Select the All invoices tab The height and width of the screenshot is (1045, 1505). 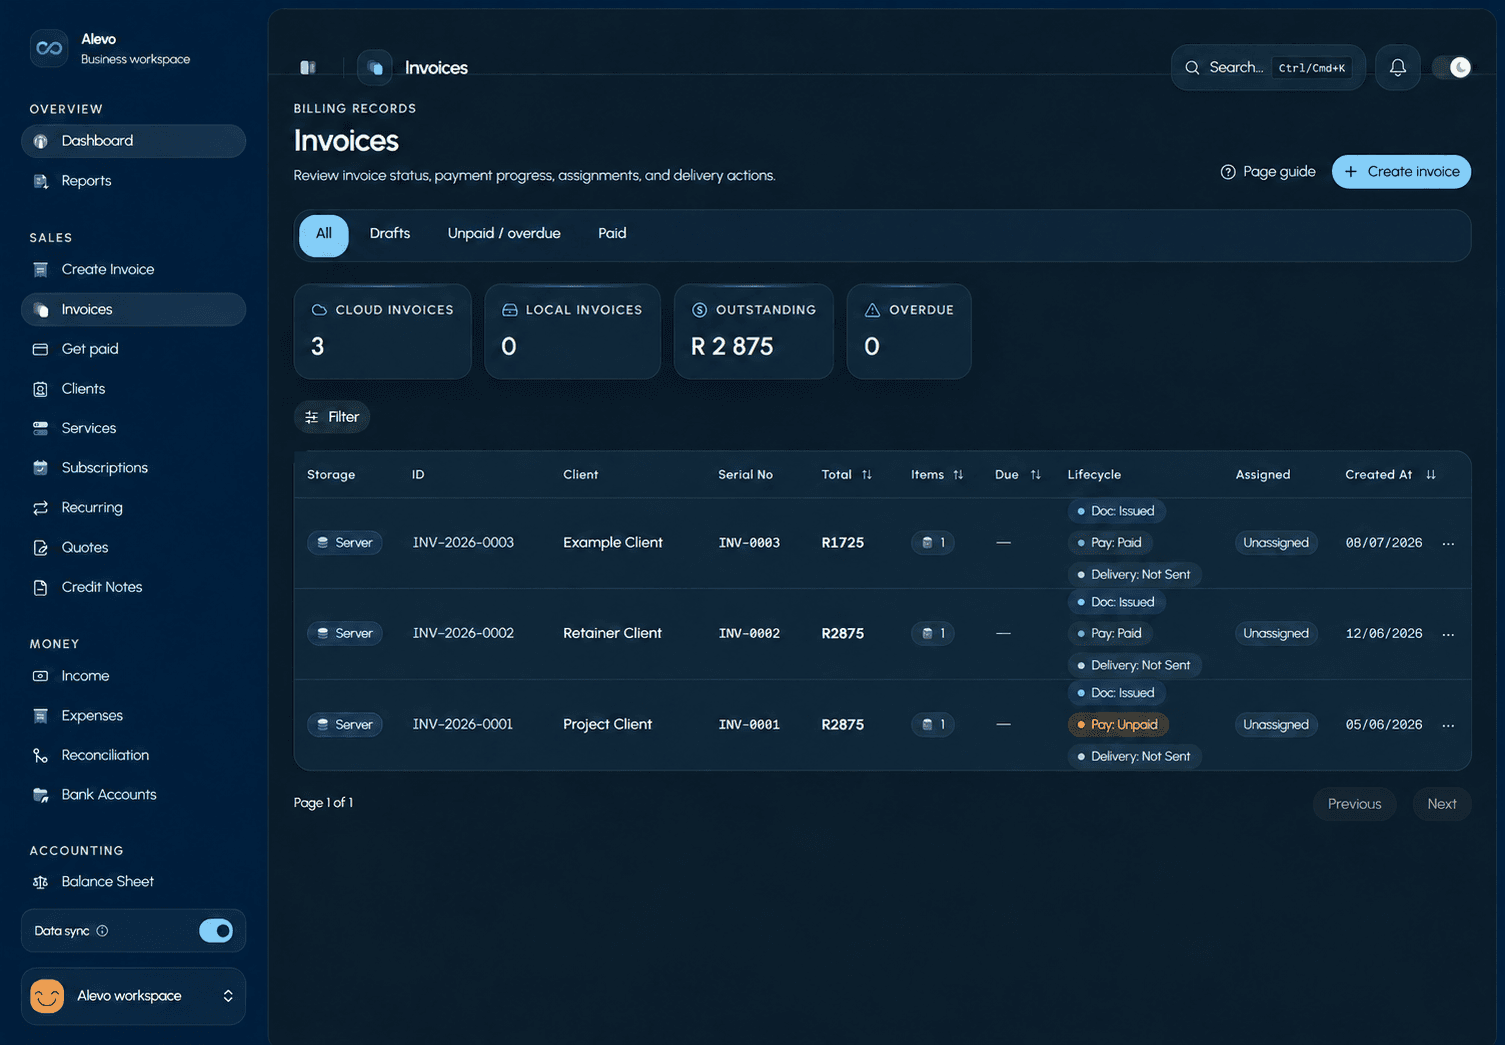click(324, 236)
